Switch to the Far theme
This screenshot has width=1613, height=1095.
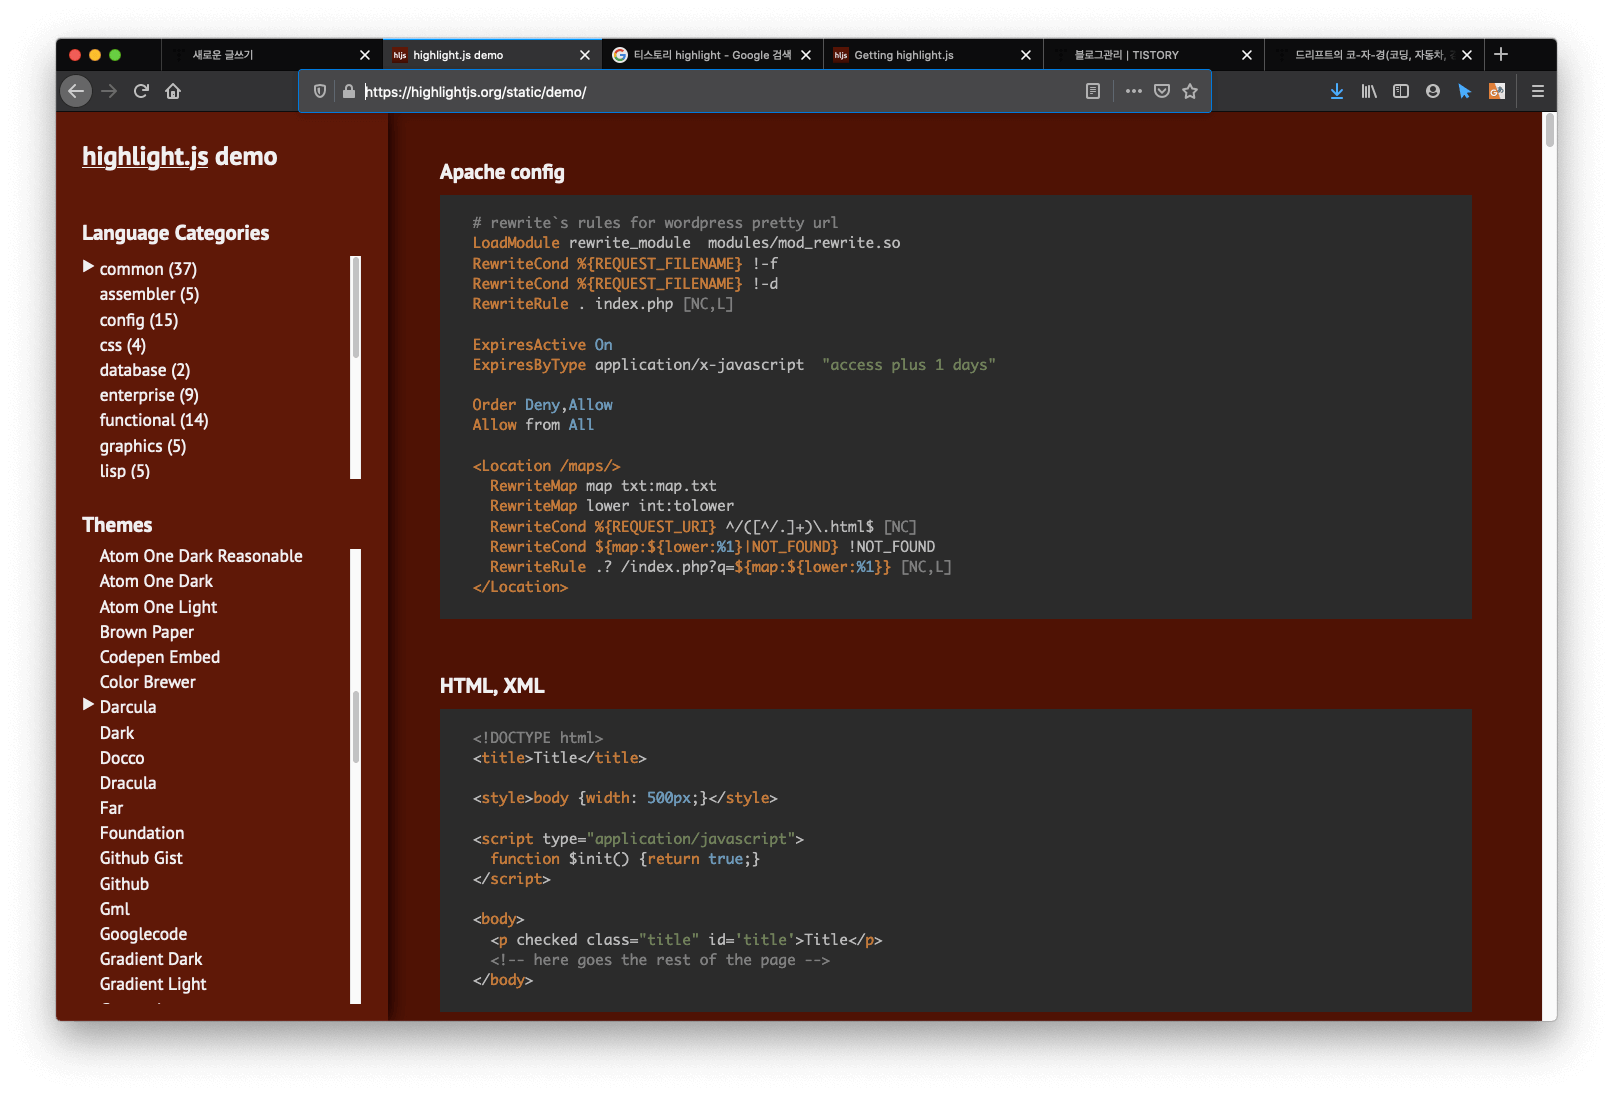coord(111,808)
